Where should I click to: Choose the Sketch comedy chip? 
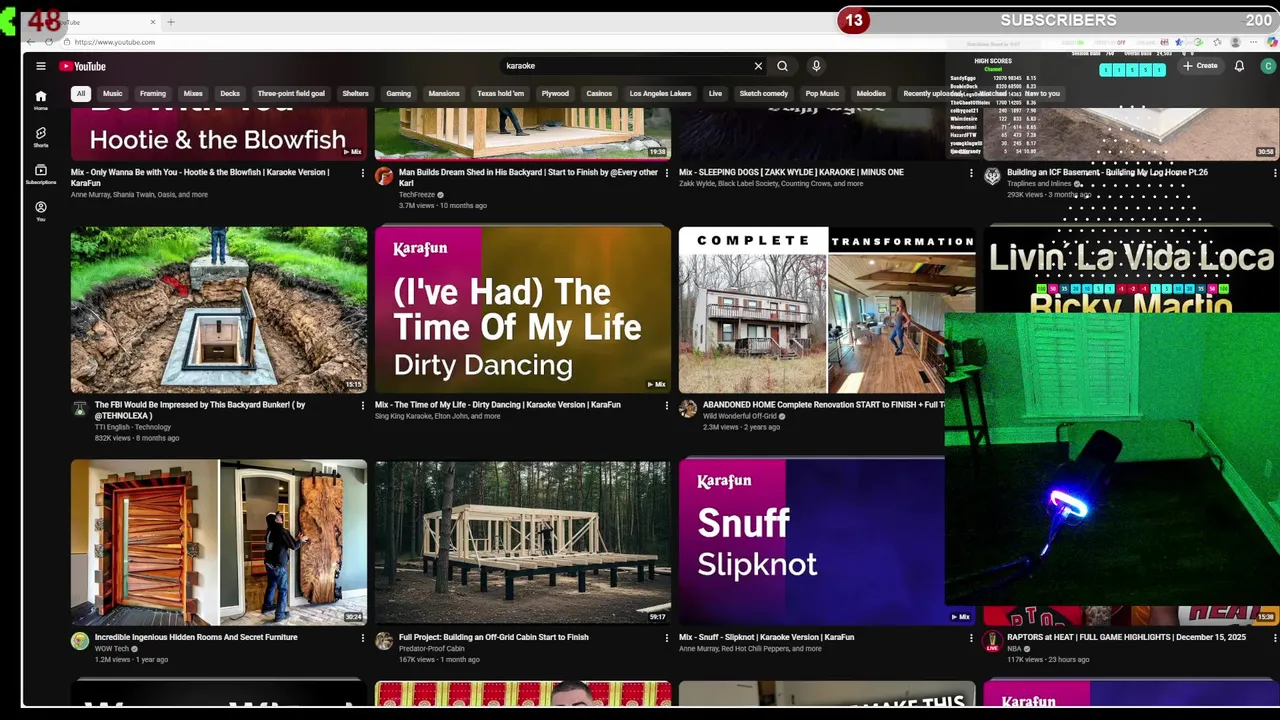764,94
